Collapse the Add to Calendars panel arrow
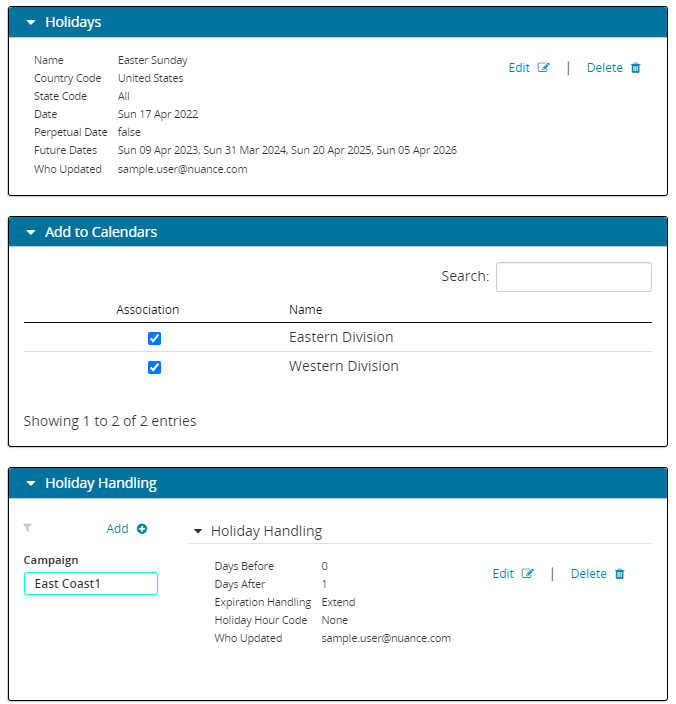The height and width of the screenshot is (704, 676). pos(31,232)
